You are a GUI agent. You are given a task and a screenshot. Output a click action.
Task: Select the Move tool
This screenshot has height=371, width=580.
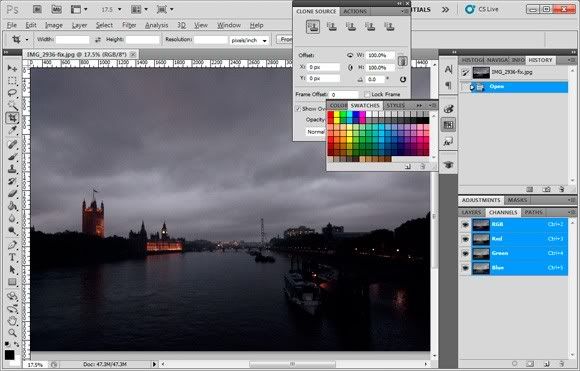pos(12,68)
